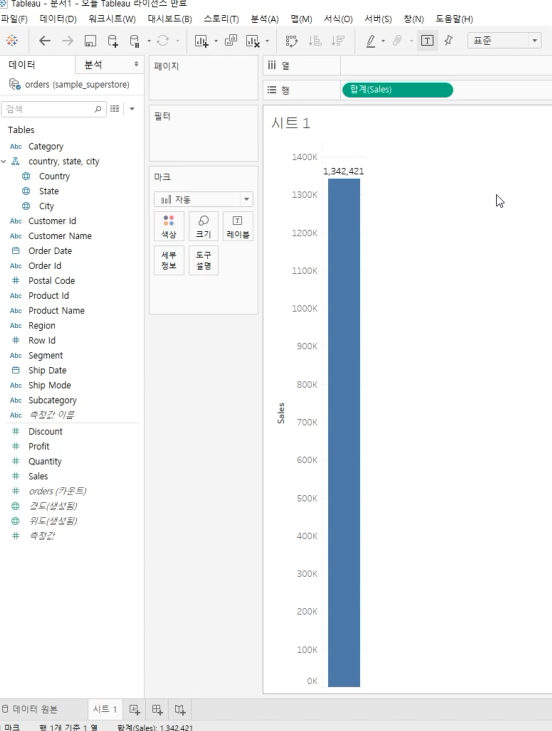
Task: Click the 도구 설명 tooltip mark card
Action: point(203,260)
